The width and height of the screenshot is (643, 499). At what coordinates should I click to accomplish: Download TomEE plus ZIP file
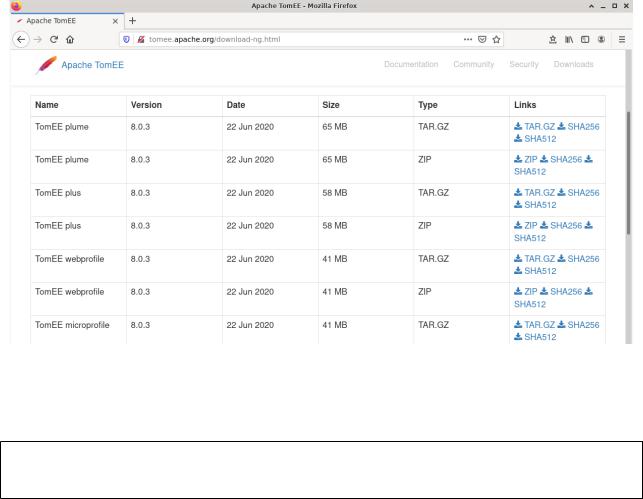click(x=526, y=226)
